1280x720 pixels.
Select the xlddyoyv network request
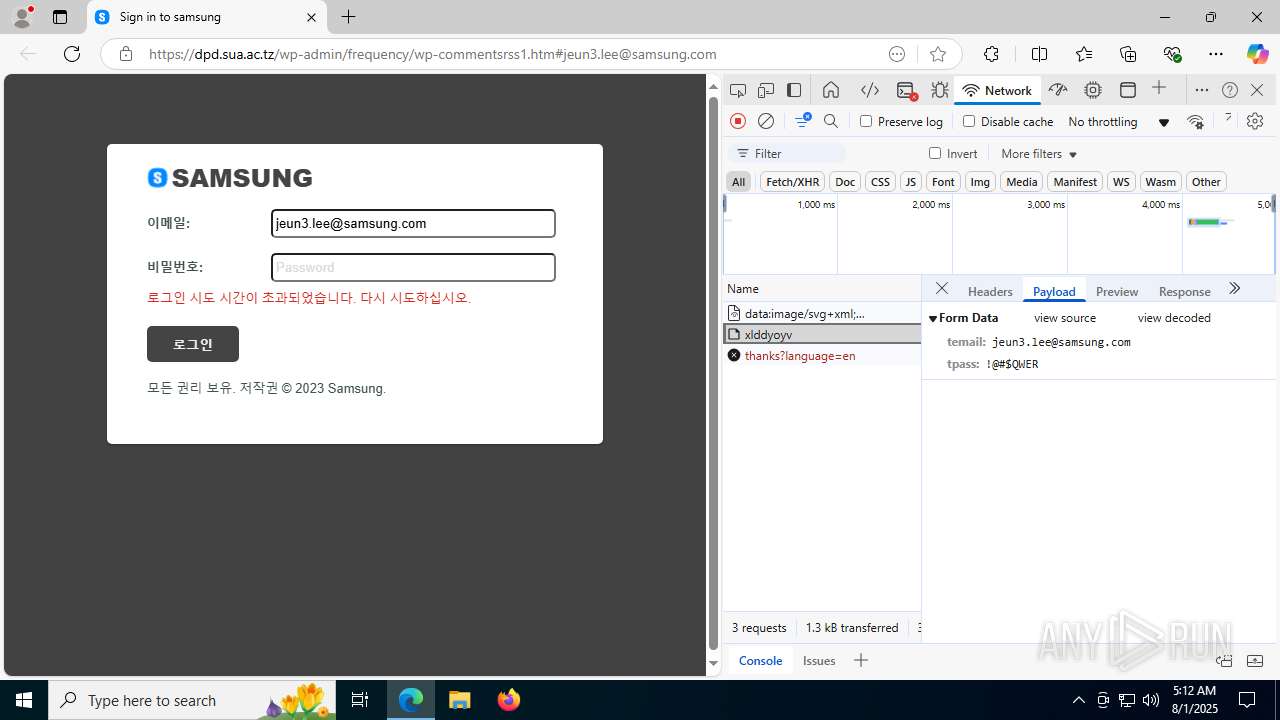click(x=822, y=334)
